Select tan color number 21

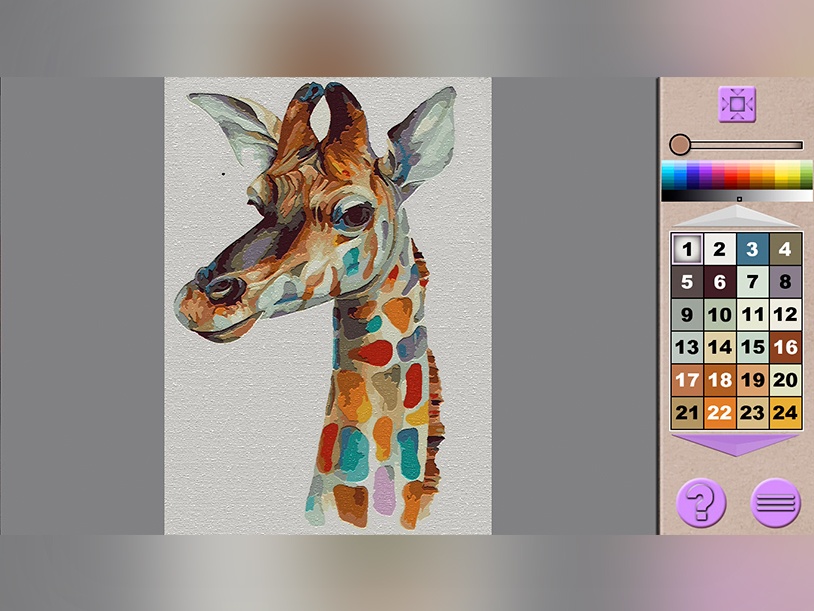687,413
